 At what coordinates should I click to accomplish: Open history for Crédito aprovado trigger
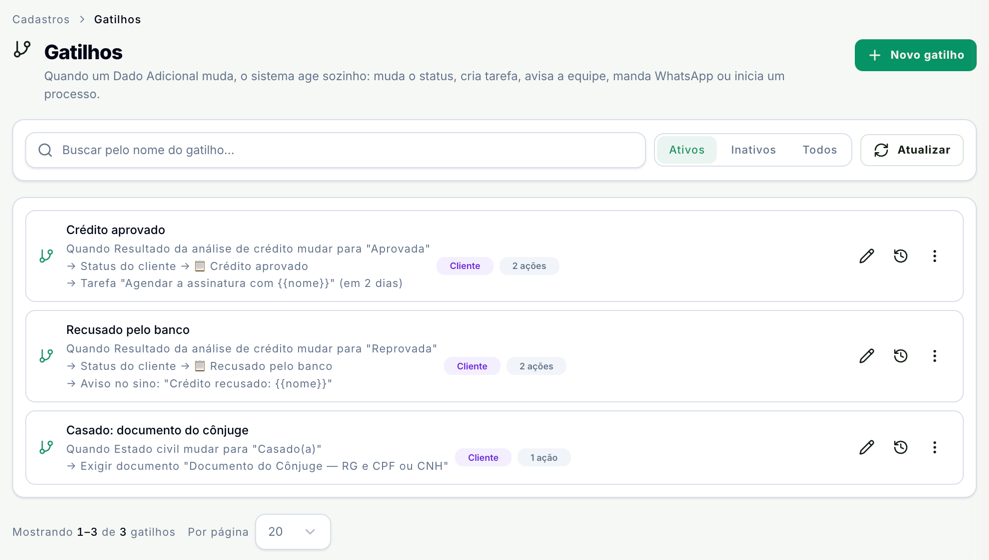901,255
